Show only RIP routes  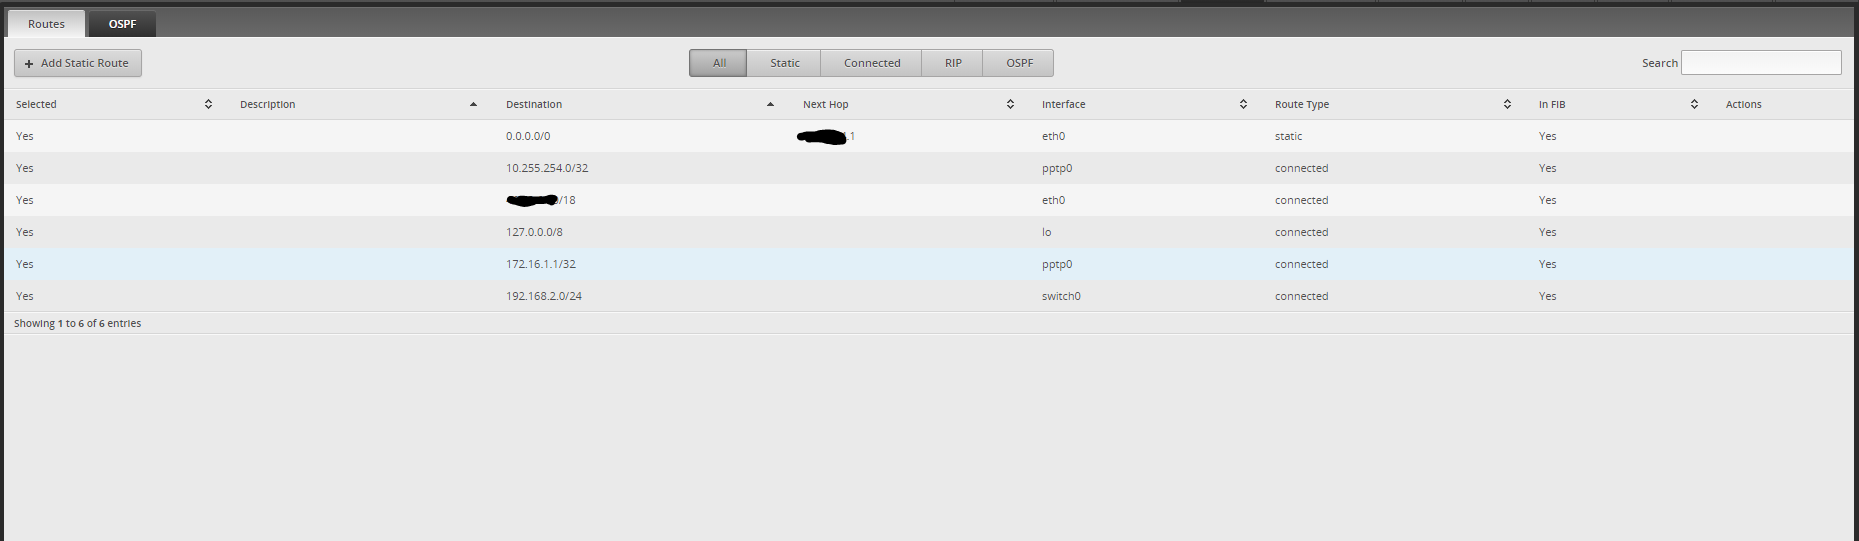pos(952,63)
